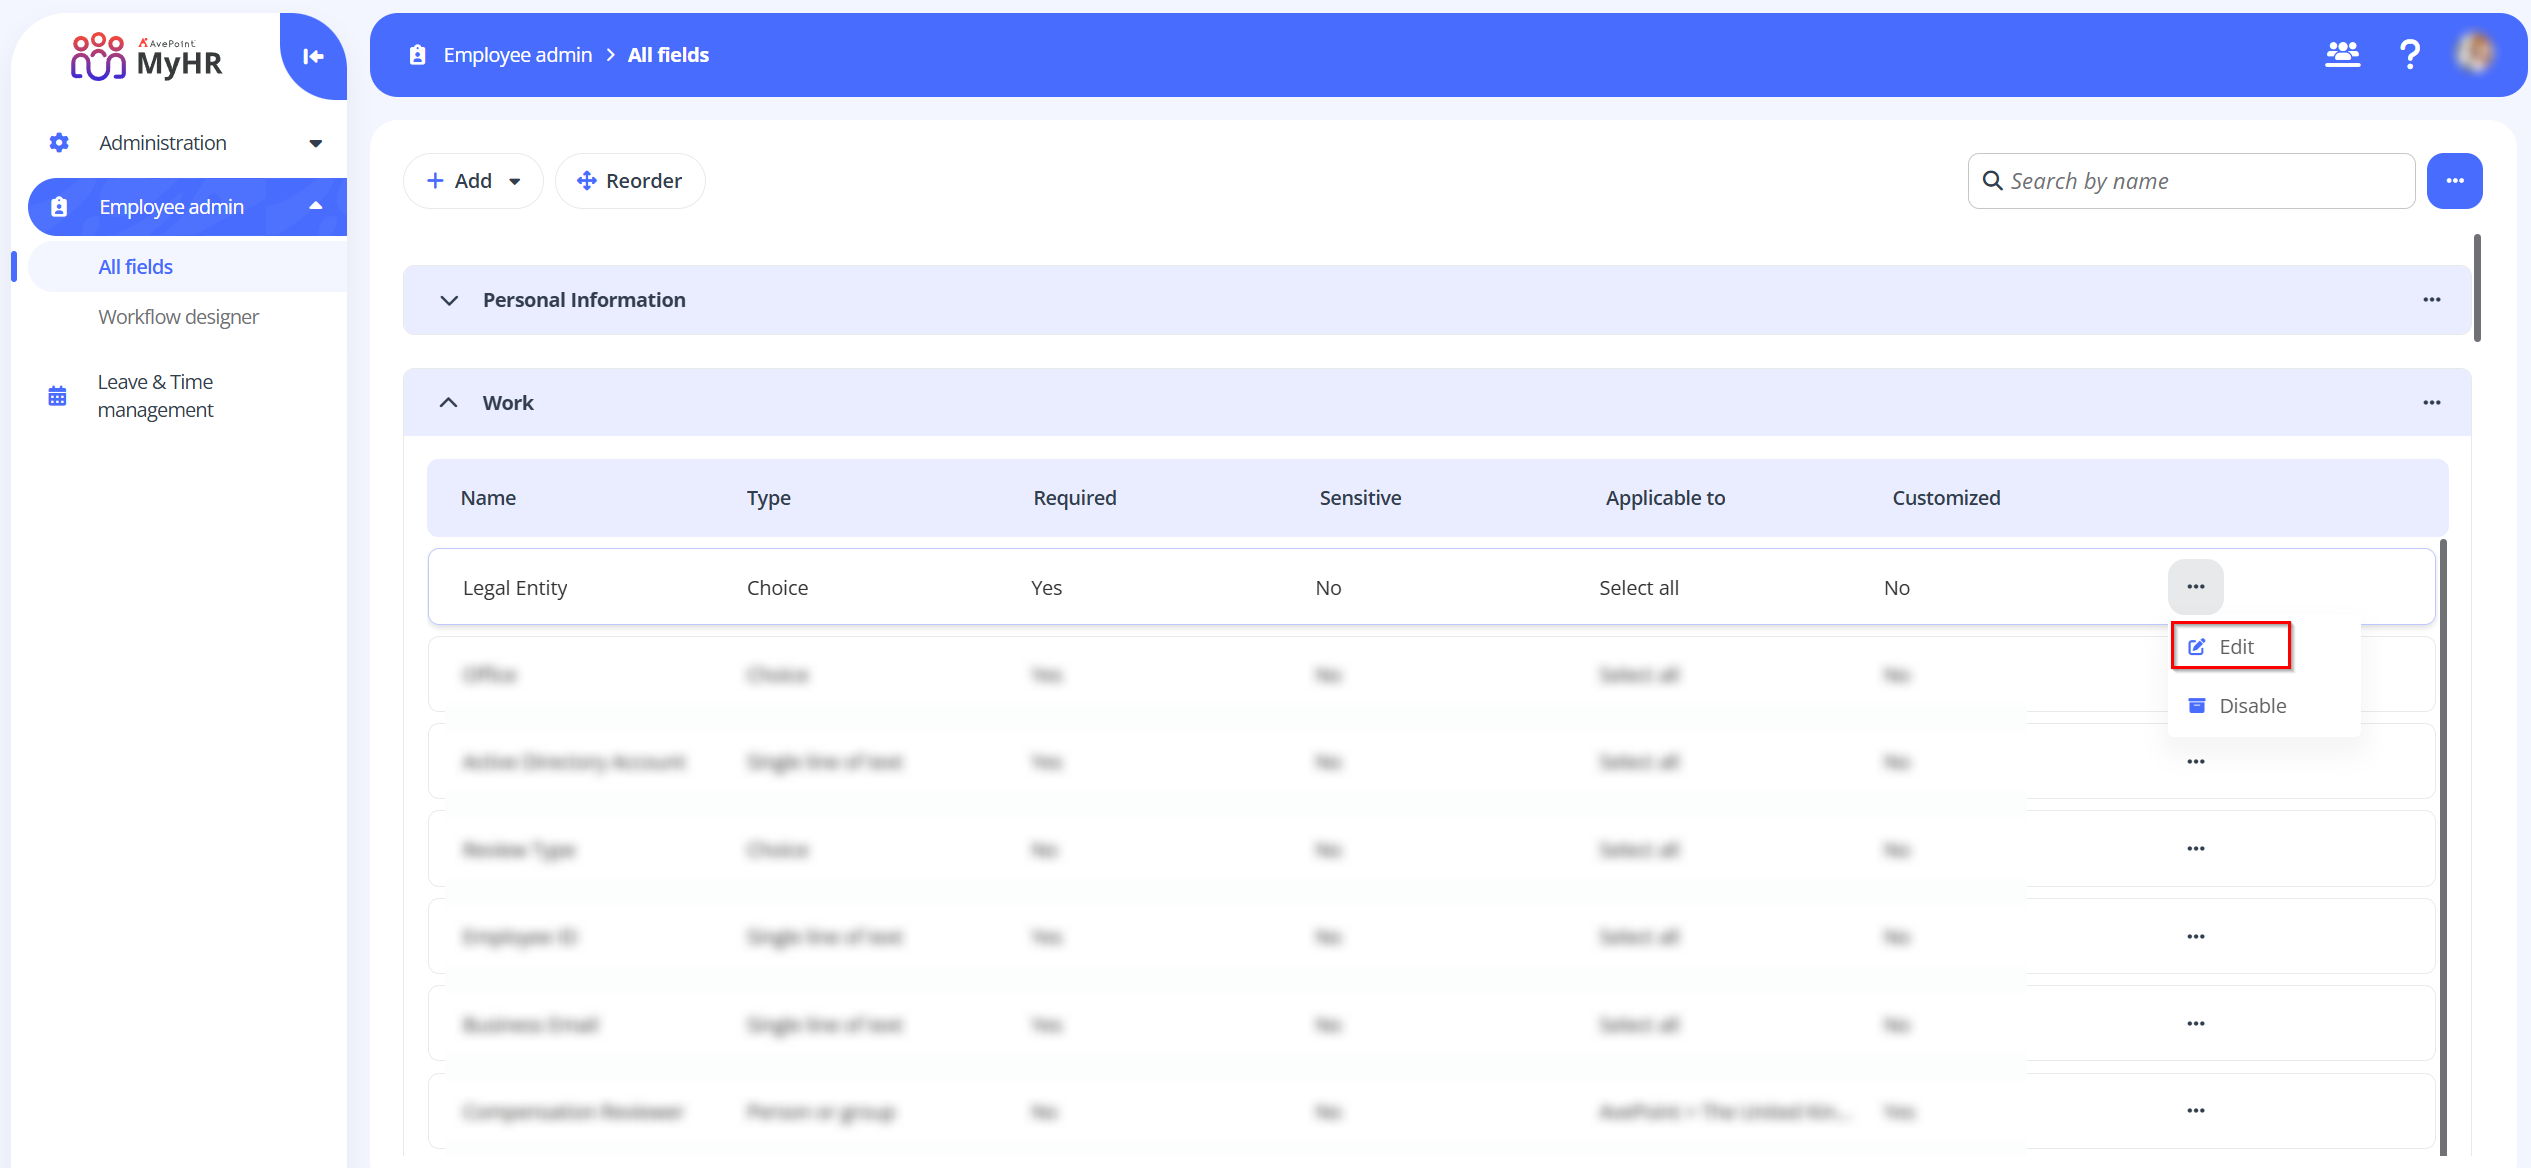
Task: Click the Edit pencil icon in menu
Action: [2197, 647]
